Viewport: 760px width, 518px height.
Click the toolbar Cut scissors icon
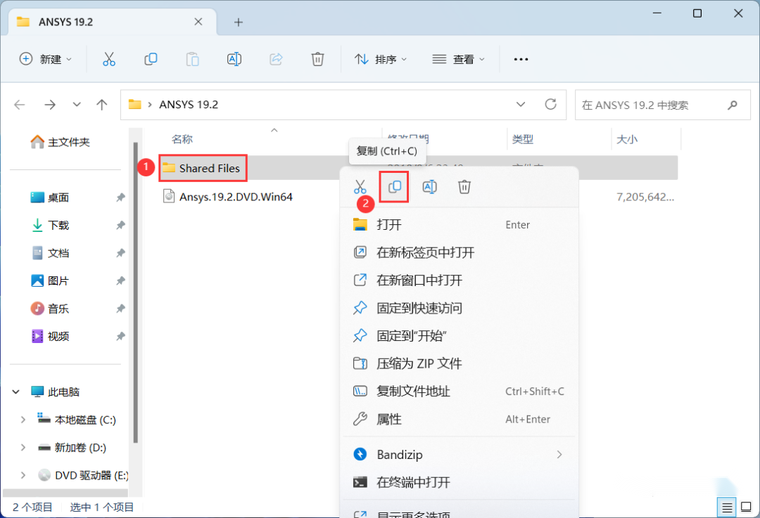coord(109,59)
